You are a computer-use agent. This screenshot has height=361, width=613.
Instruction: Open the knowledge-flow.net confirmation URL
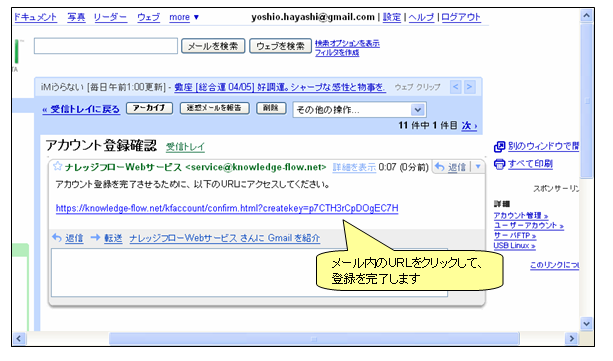tap(227, 208)
